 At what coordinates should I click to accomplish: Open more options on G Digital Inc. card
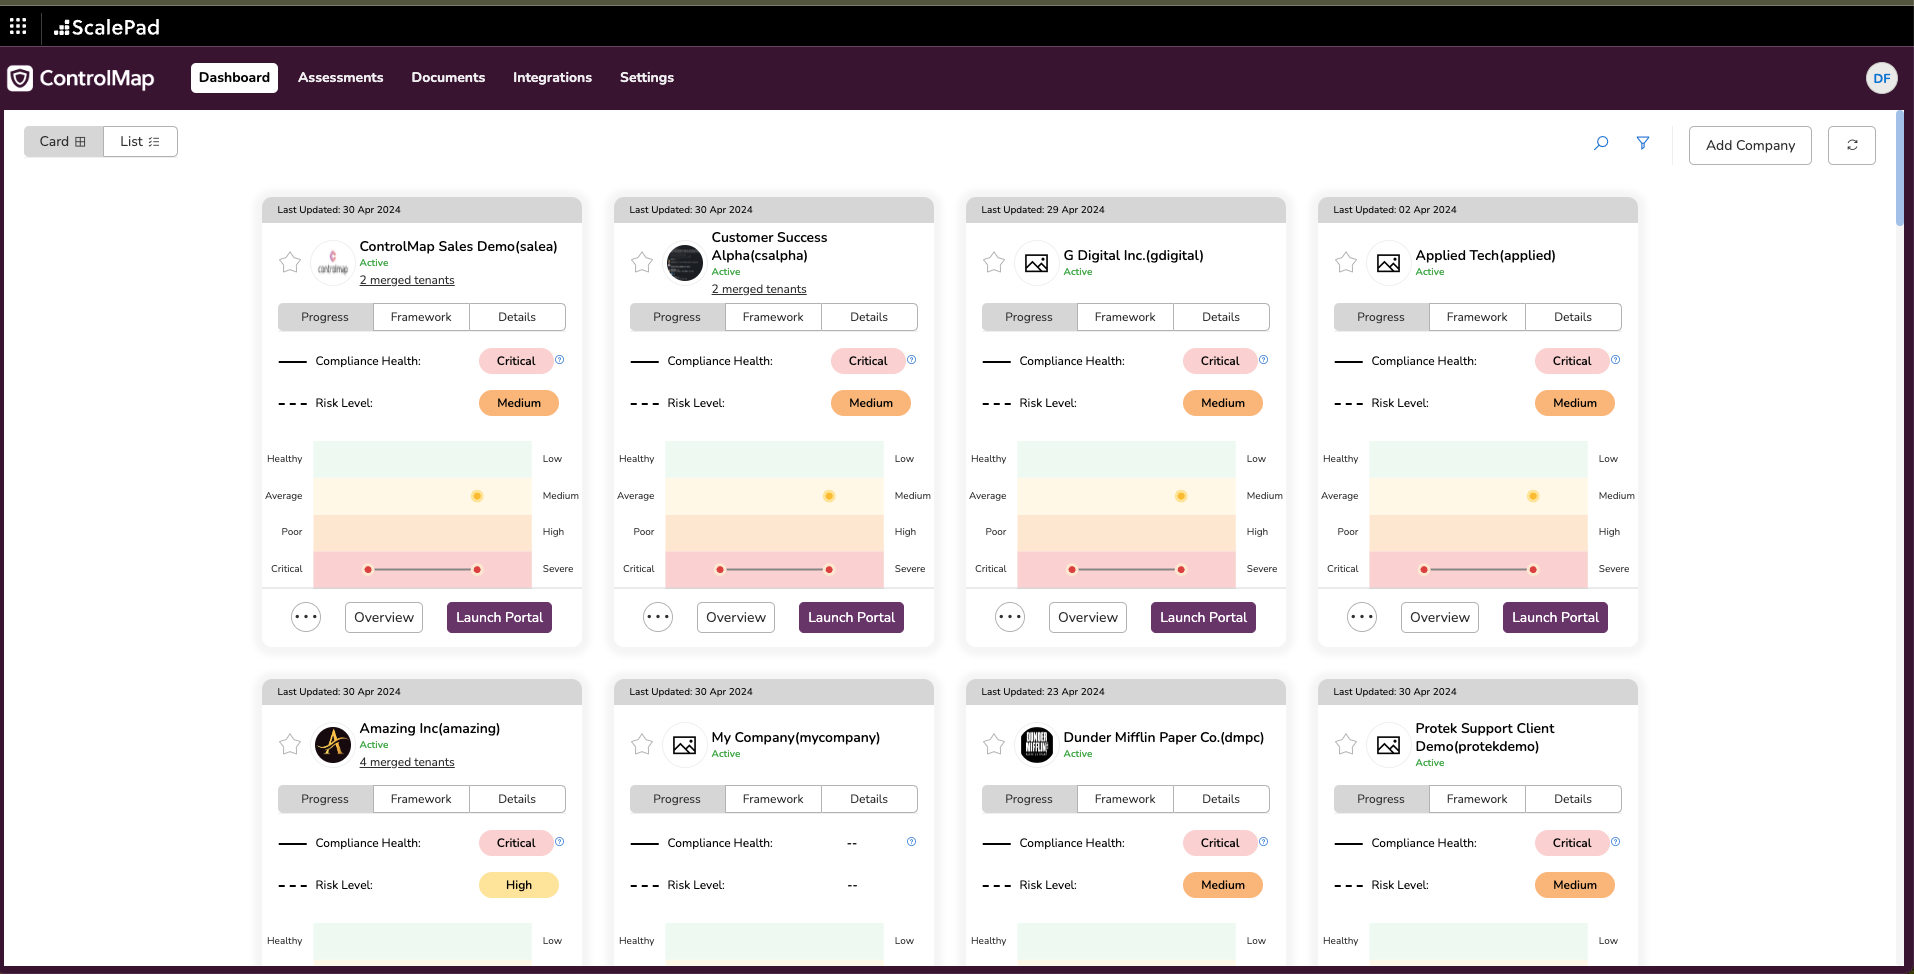pos(1010,617)
